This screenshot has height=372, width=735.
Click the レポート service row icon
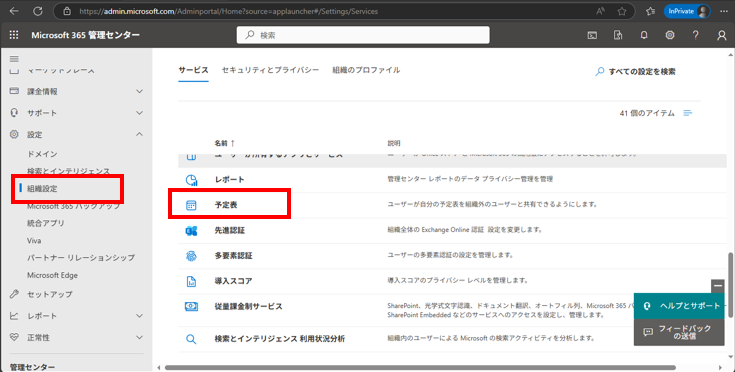(191, 180)
